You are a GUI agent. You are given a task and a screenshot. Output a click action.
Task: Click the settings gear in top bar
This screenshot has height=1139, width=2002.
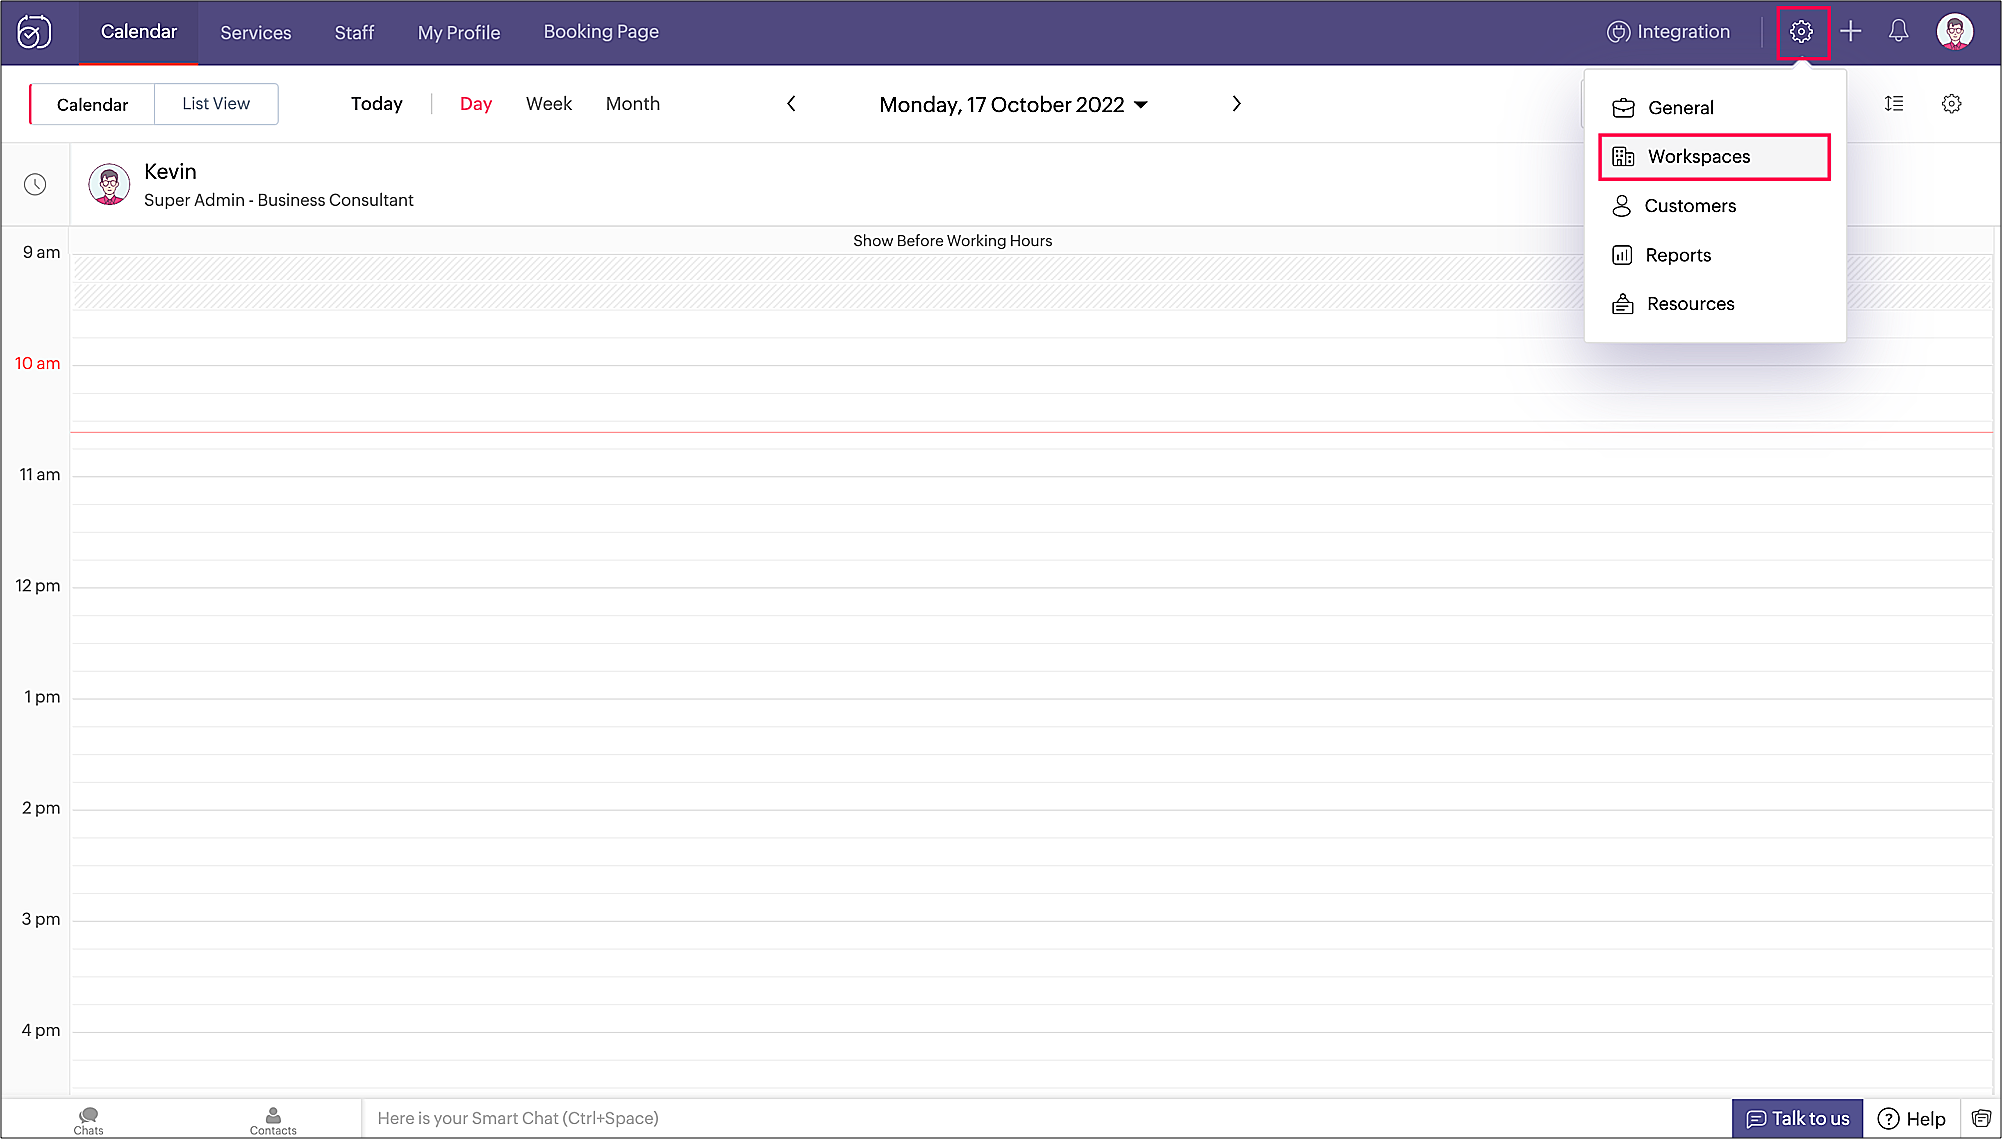(1801, 32)
